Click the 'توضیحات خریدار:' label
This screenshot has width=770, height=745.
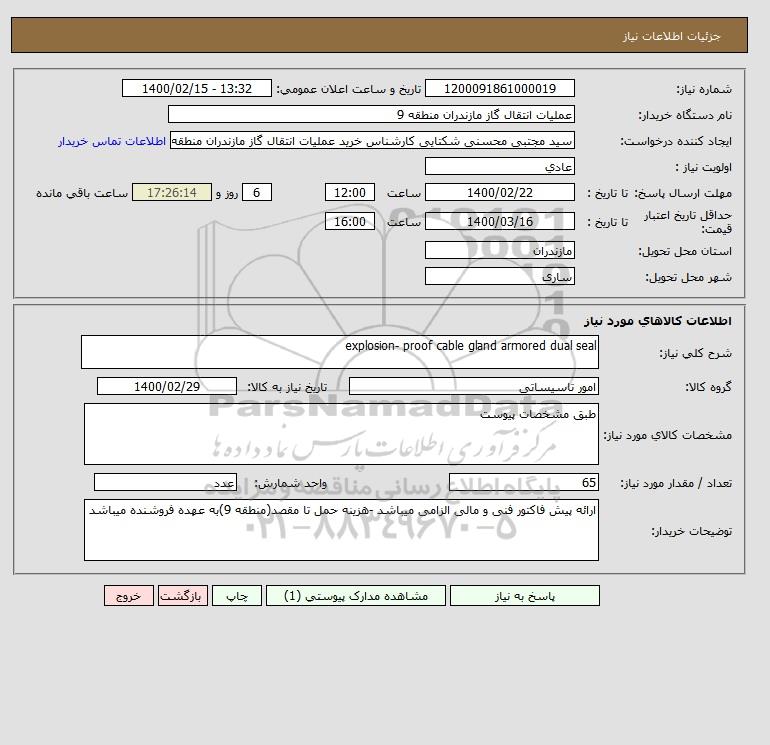pos(691,531)
